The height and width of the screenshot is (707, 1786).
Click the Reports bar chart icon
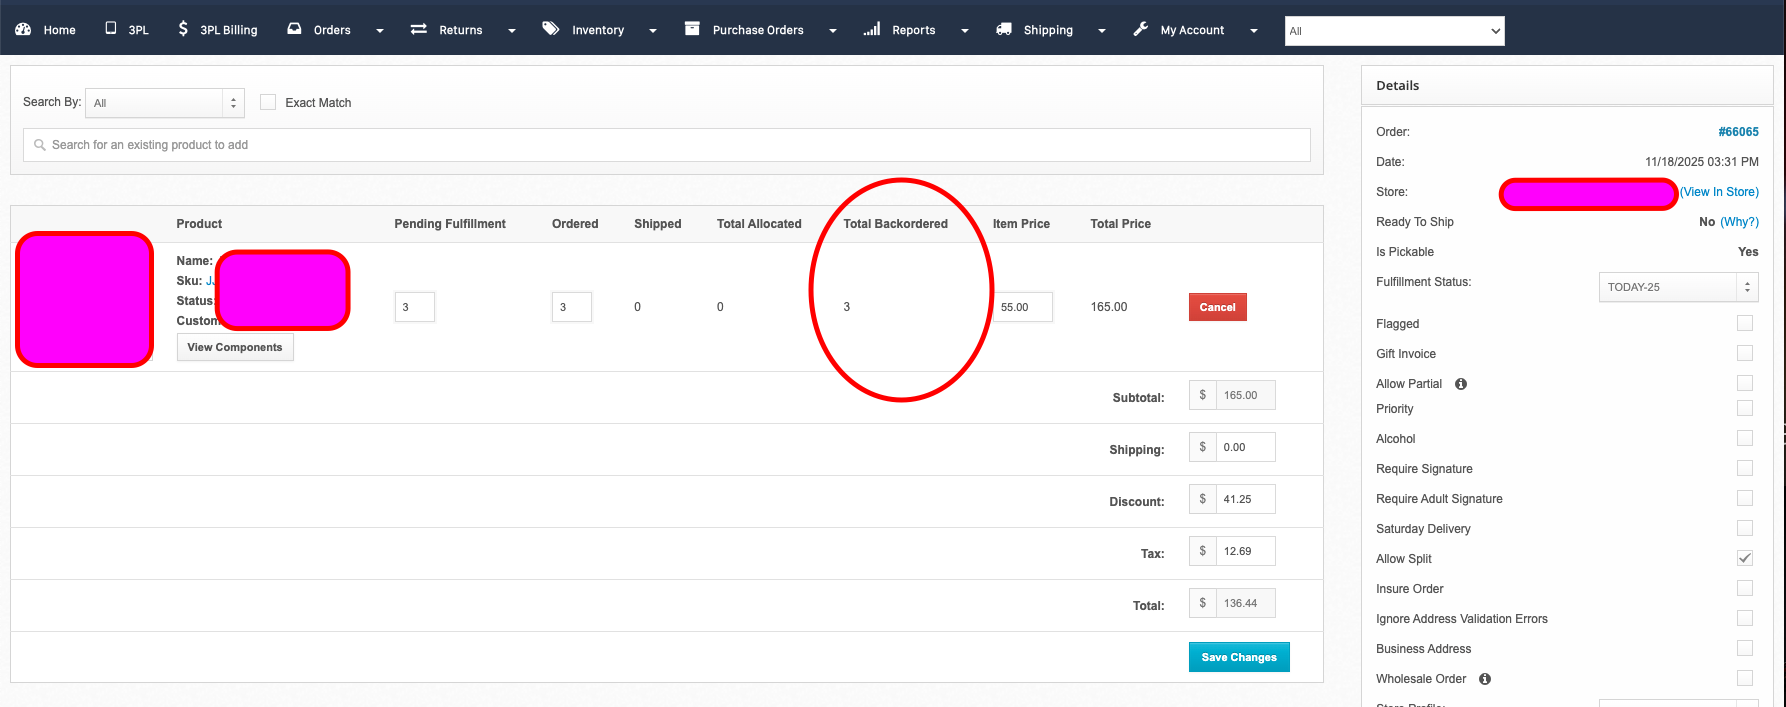click(872, 29)
